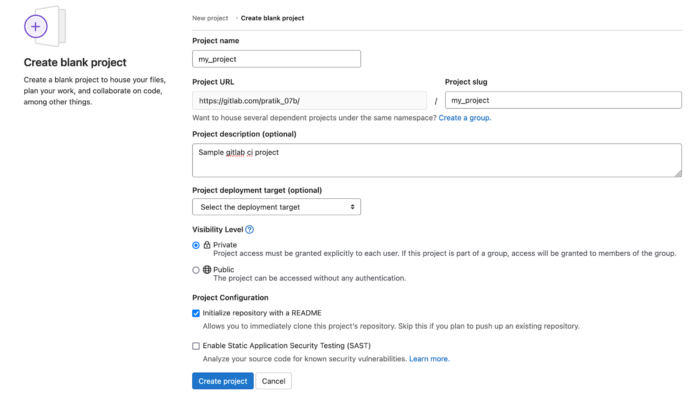Click the deployment target dropdown arrows
700x405 pixels.
pyautogui.click(x=352, y=207)
